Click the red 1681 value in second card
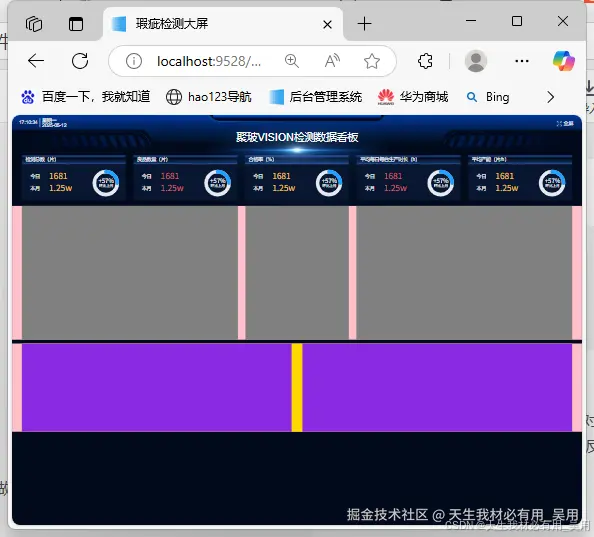This screenshot has height=537, width=594. tap(170, 176)
